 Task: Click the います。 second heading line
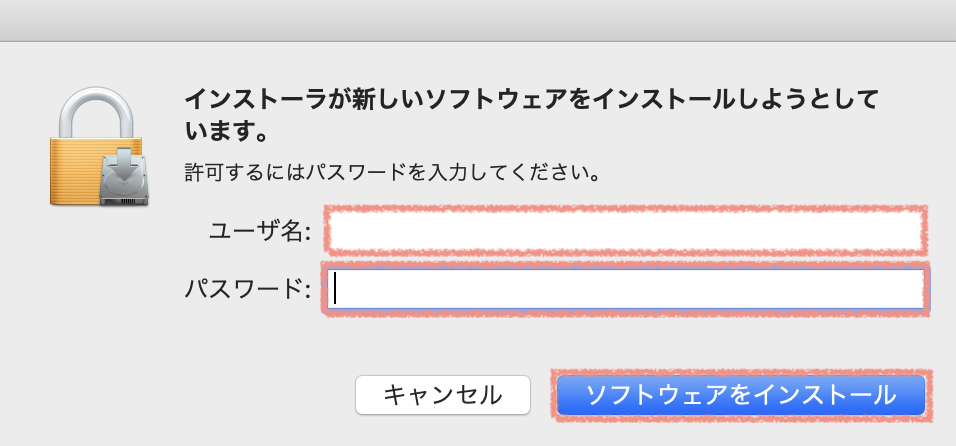(x=226, y=131)
